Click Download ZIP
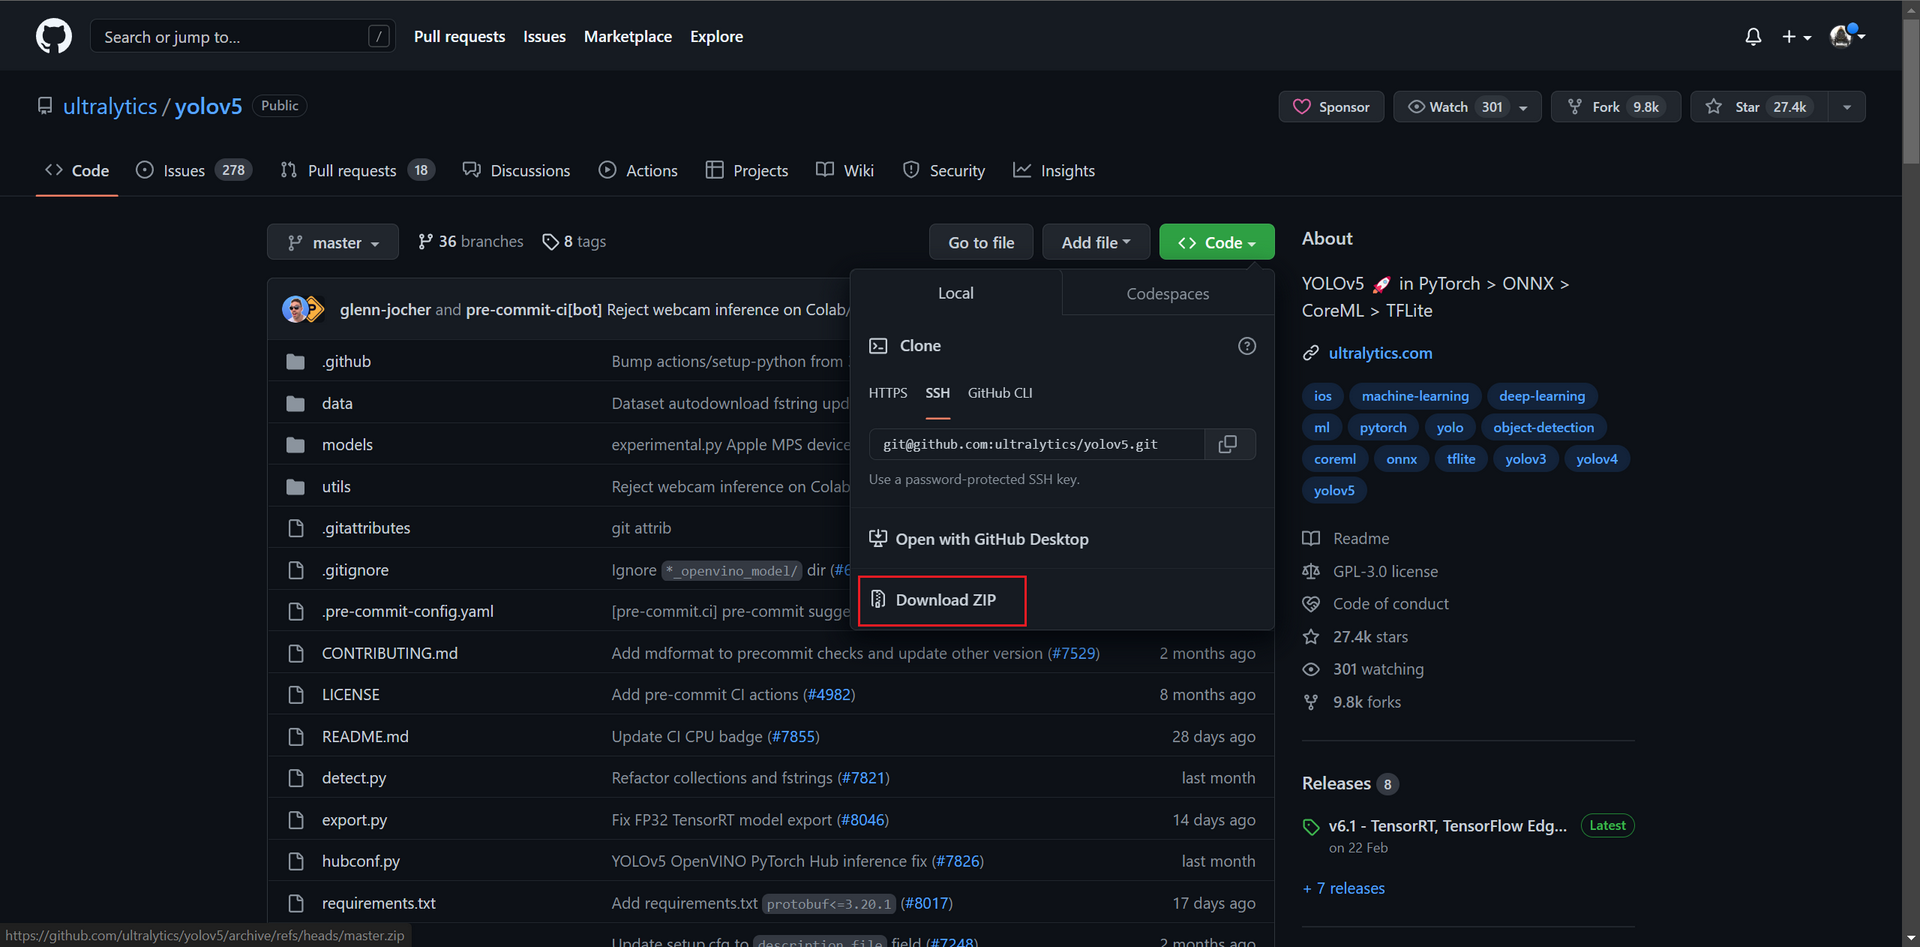 point(942,600)
